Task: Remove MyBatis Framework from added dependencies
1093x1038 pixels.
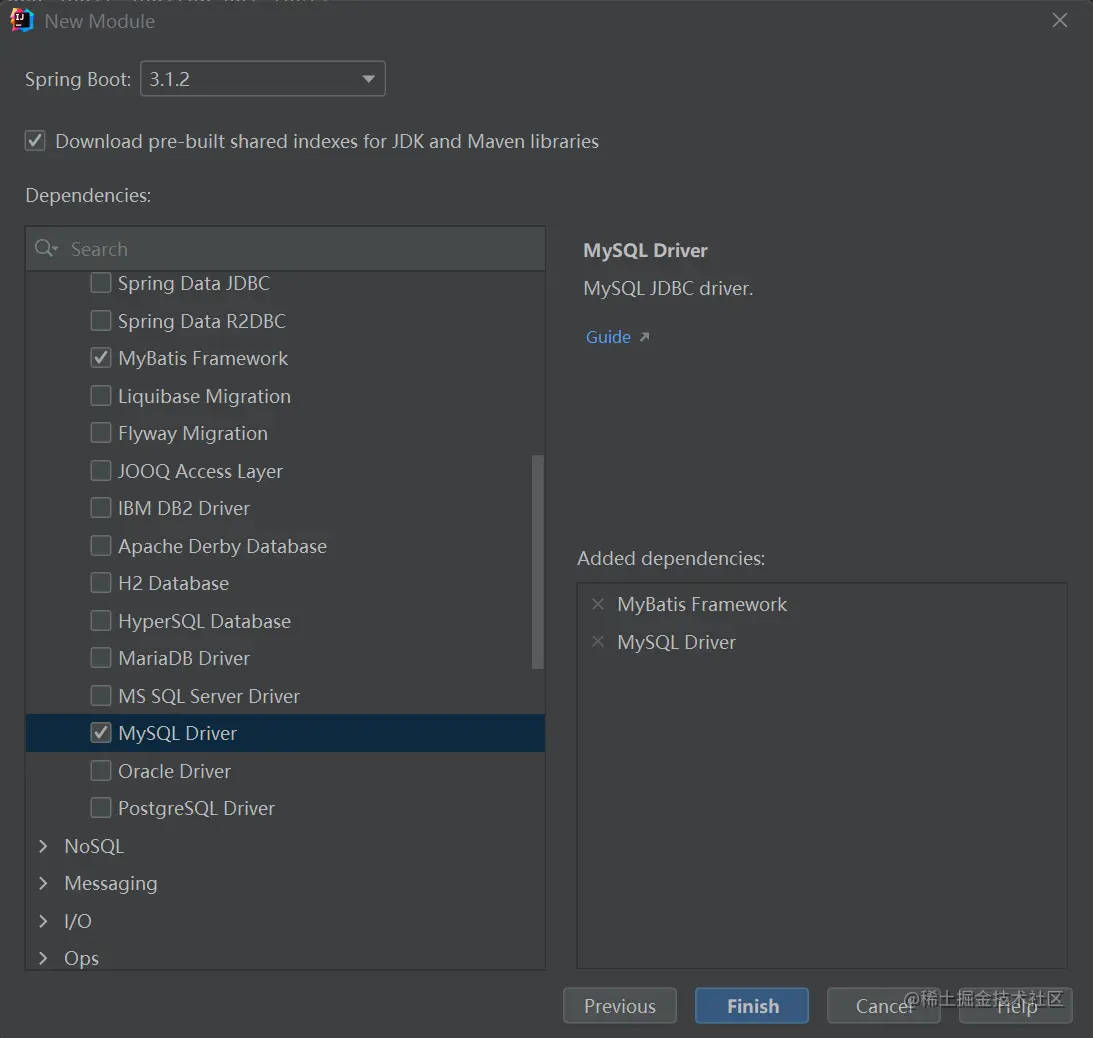Action: 598,604
